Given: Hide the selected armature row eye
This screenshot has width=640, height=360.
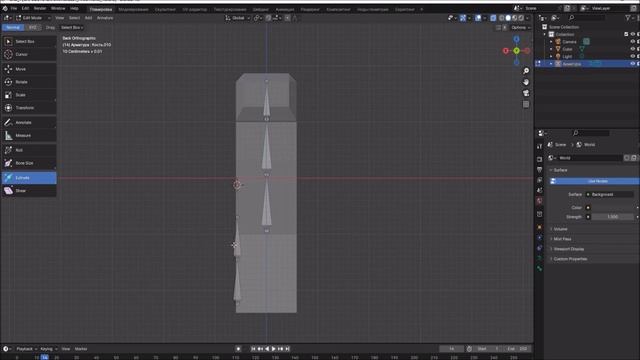Looking at the screenshot, I should point(632,64).
